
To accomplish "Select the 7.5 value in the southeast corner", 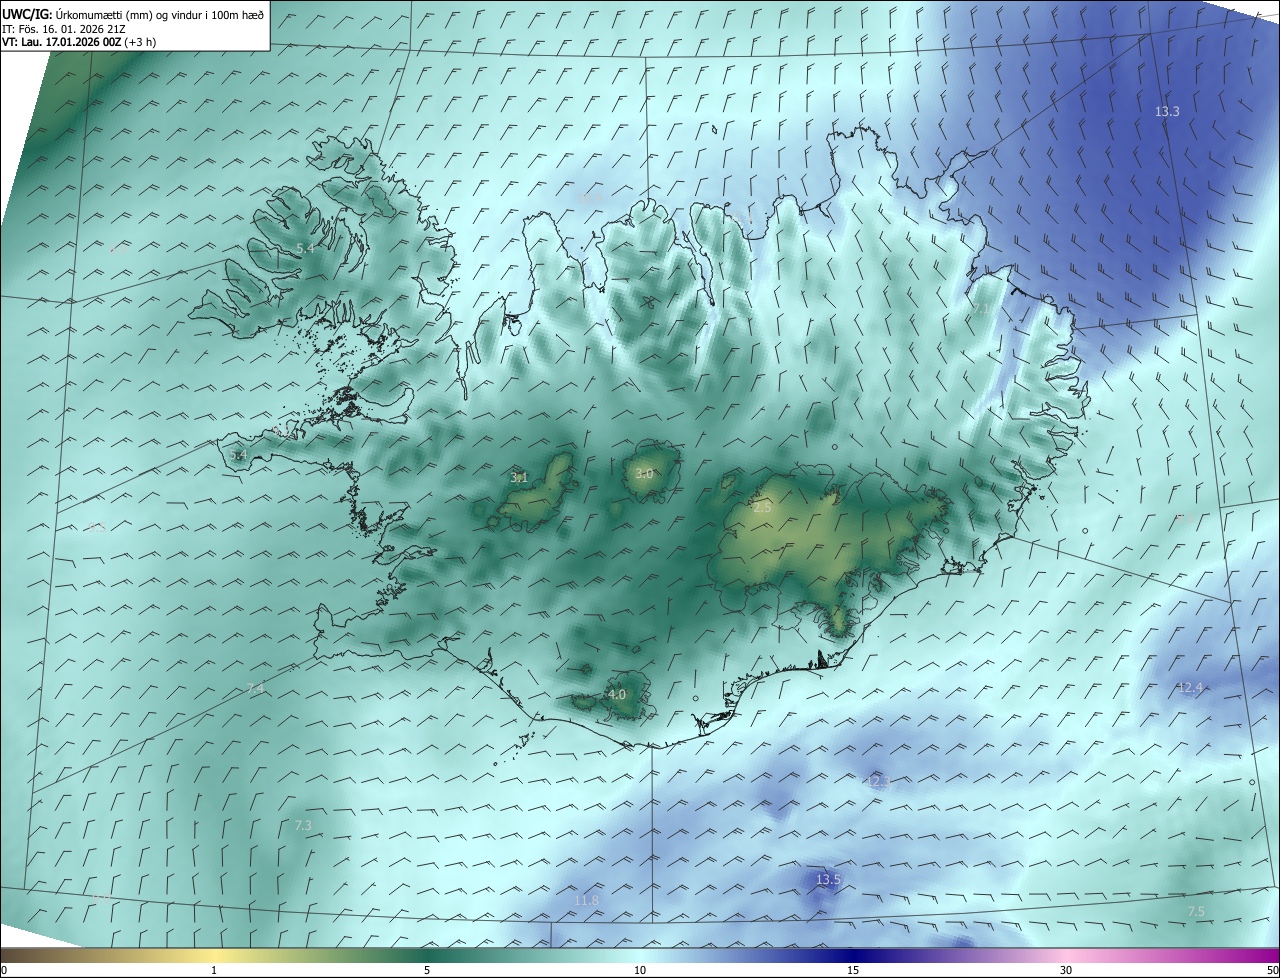I will [1195, 912].
